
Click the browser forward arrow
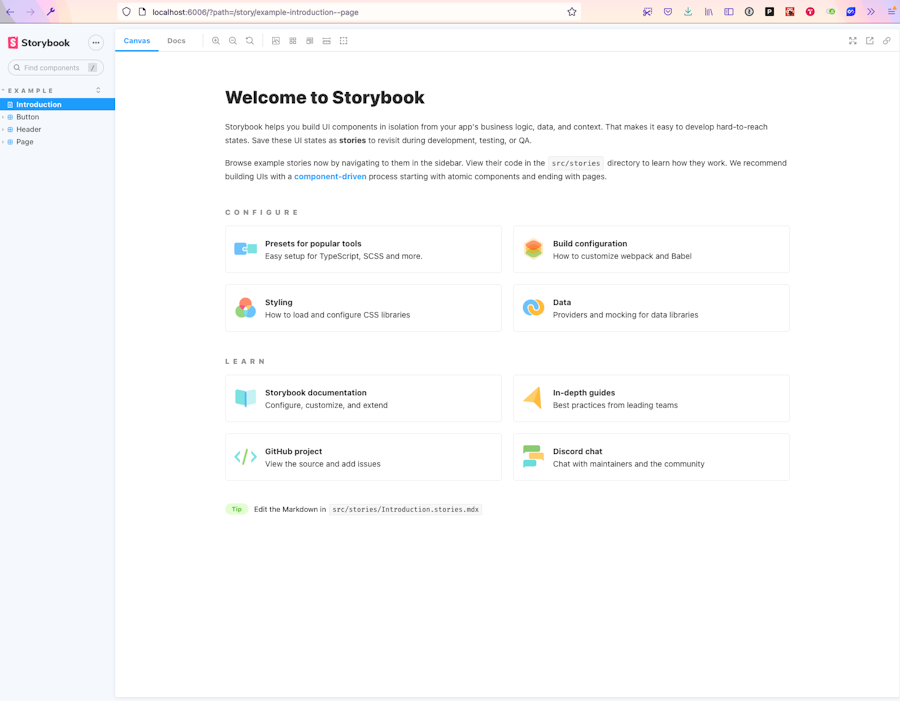click(x=30, y=11)
